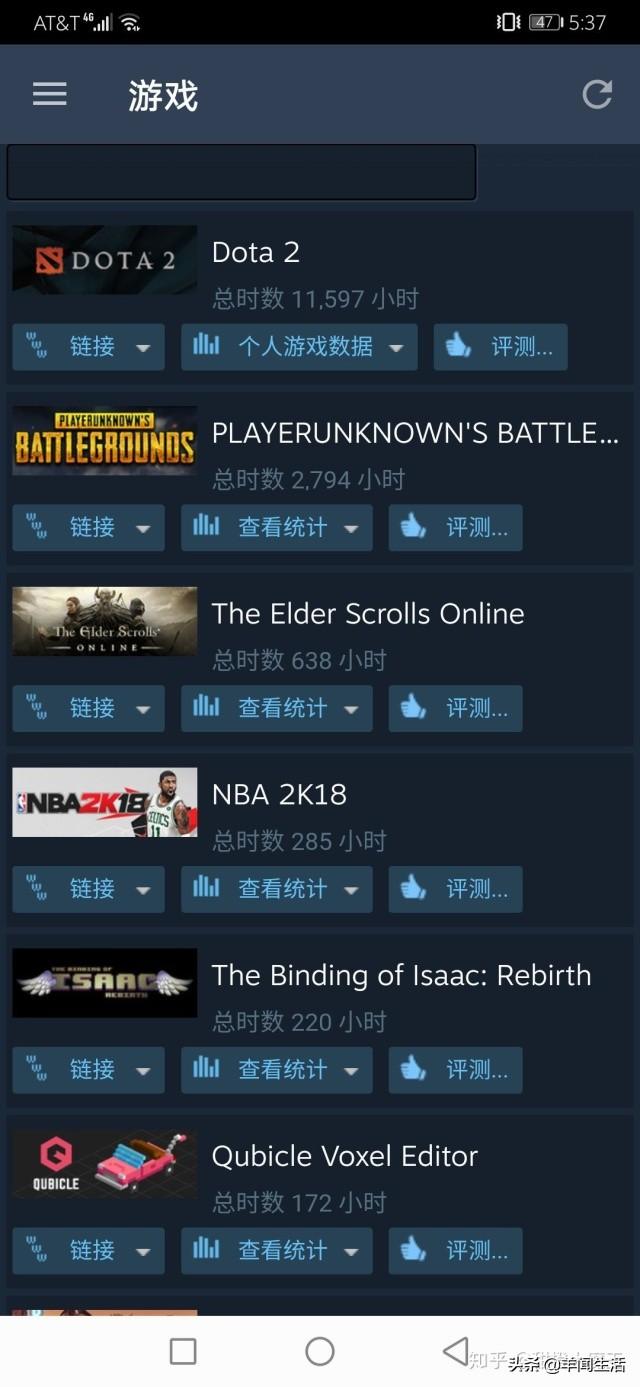Viewport: 640px width, 1387px height.
Task: Click the search field below the header
Action: click(241, 172)
